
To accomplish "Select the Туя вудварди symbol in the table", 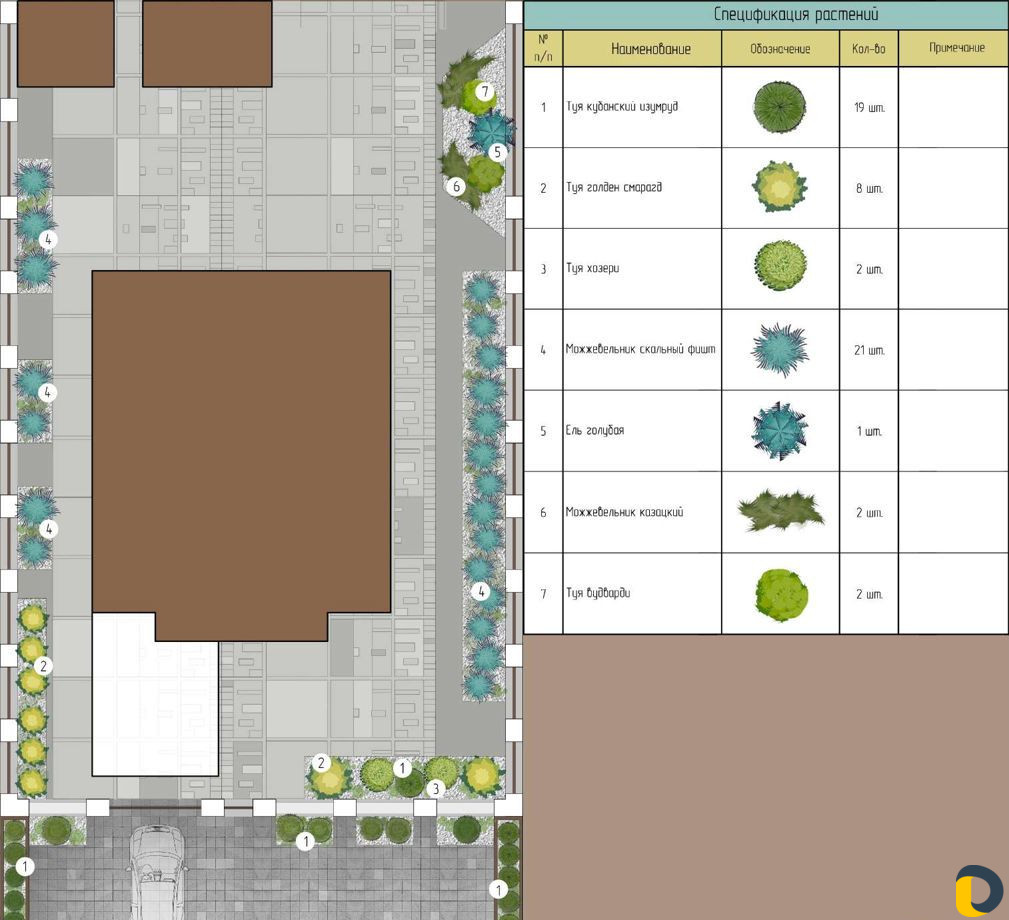I will [x=781, y=594].
